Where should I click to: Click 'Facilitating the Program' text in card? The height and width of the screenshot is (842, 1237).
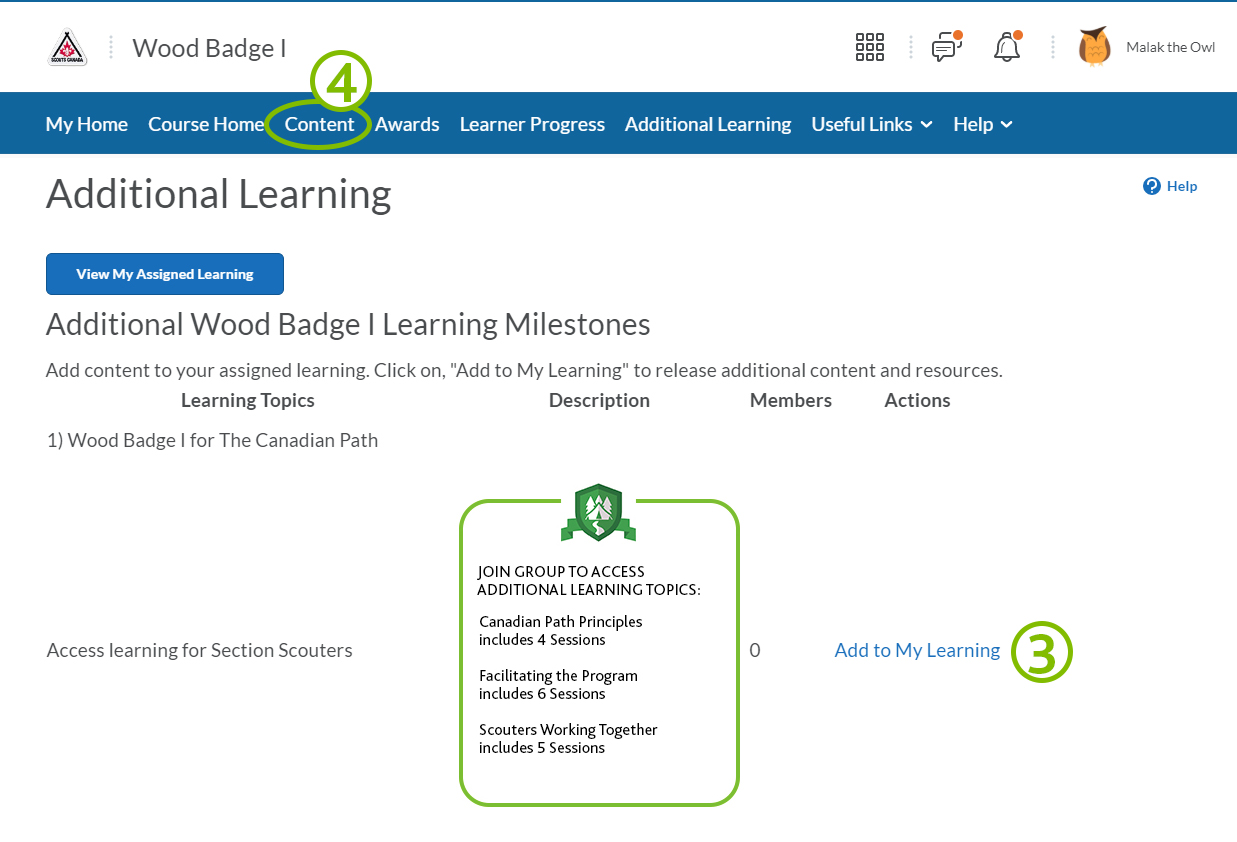[x=558, y=675]
